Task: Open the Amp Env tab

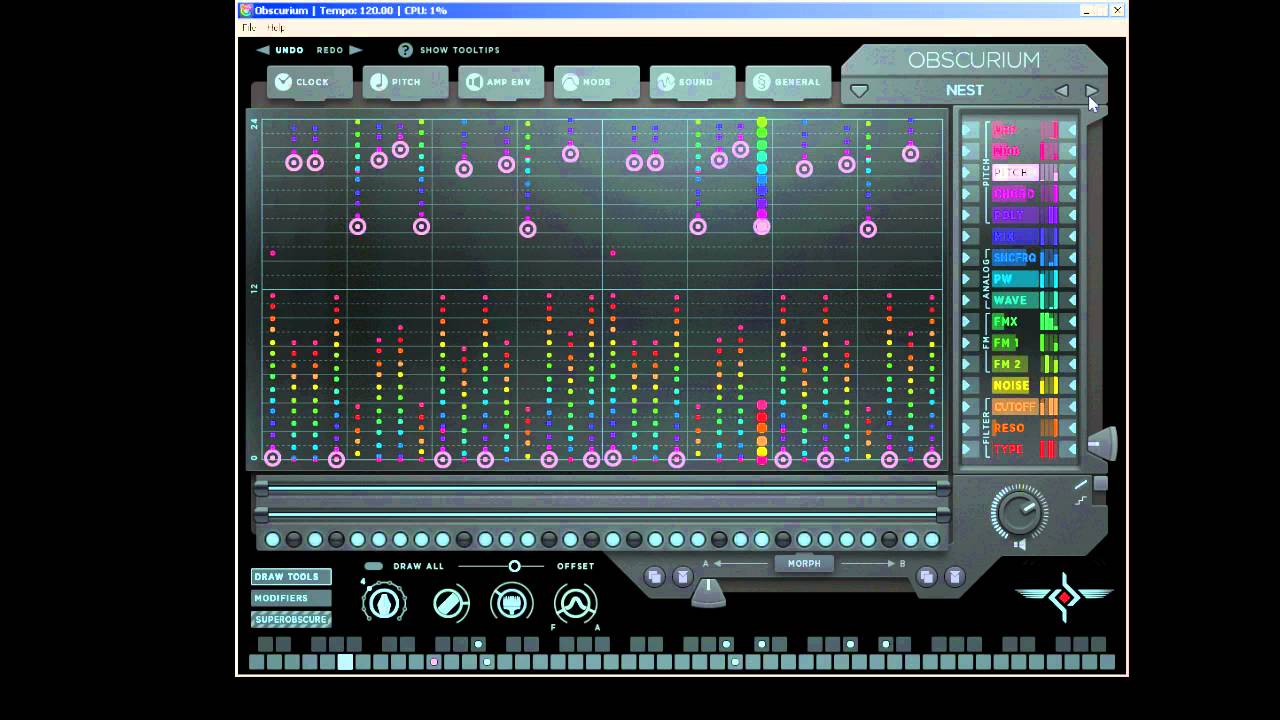Action: point(501,82)
